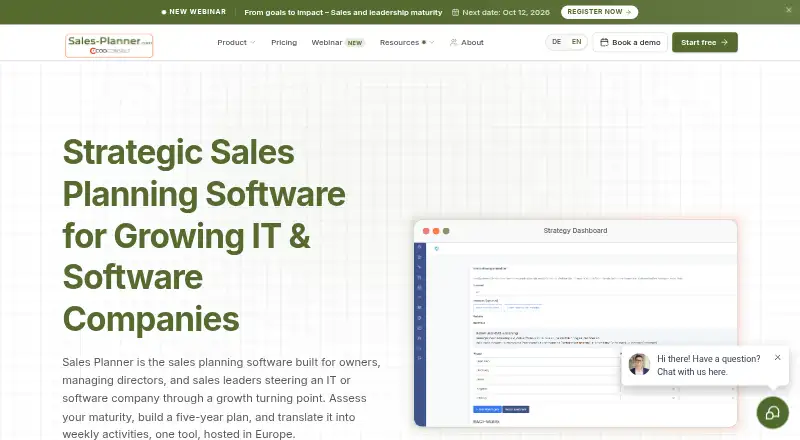Expand the Product dropdown menu
Viewport: 800px width, 440px height.
[236, 42]
